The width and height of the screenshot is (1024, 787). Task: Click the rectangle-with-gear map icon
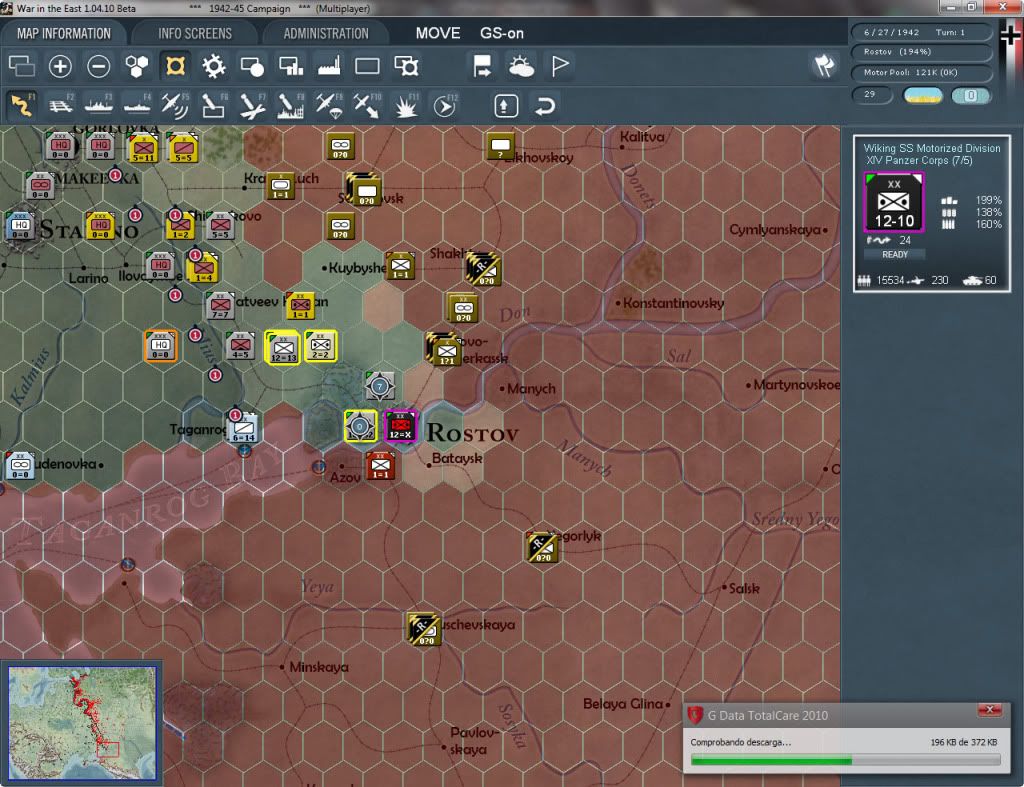(406, 66)
